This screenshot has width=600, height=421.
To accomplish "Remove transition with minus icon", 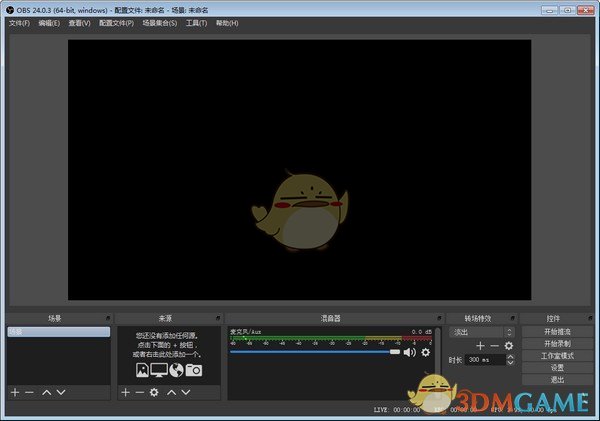I will point(494,346).
